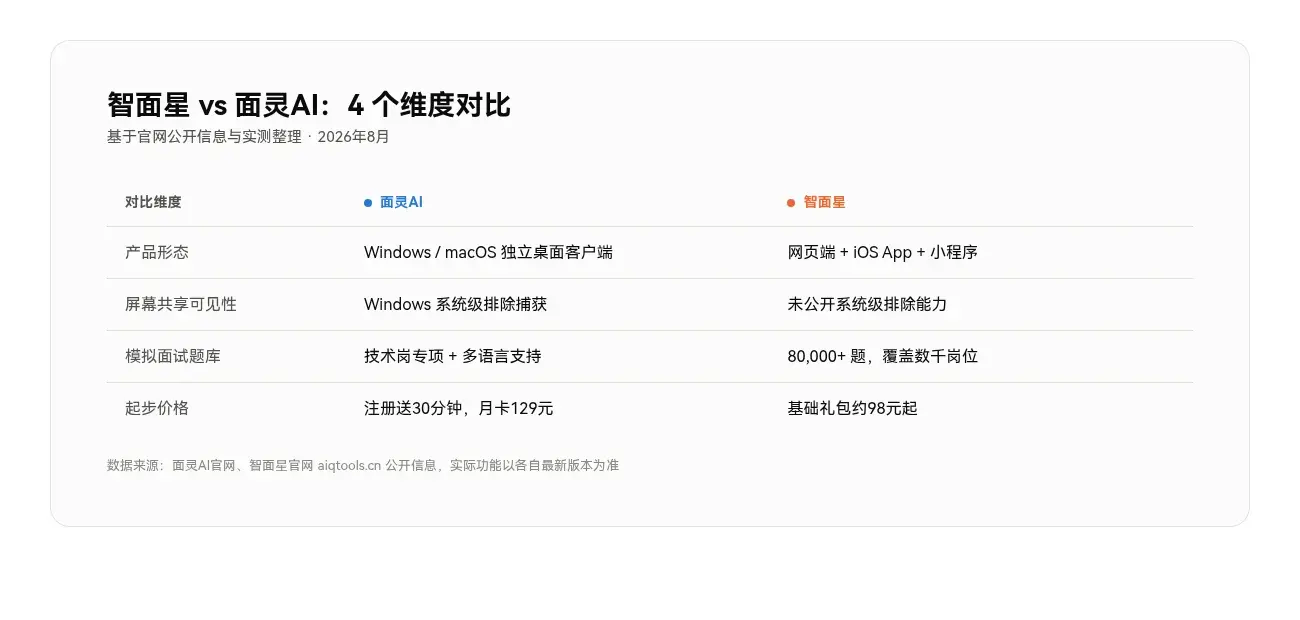Click the blue dot beside 面灵AI header
The height and width of the screenshot is (620, 1300).
[x=368, y=203]
